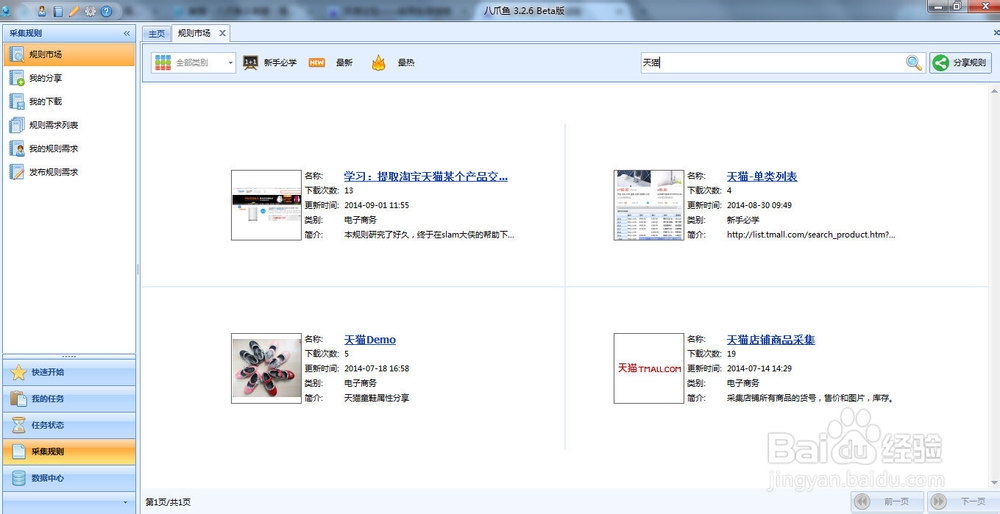Open settings via the gear icon
This screenshot has height=514, width=1000.
click(90, 11)
